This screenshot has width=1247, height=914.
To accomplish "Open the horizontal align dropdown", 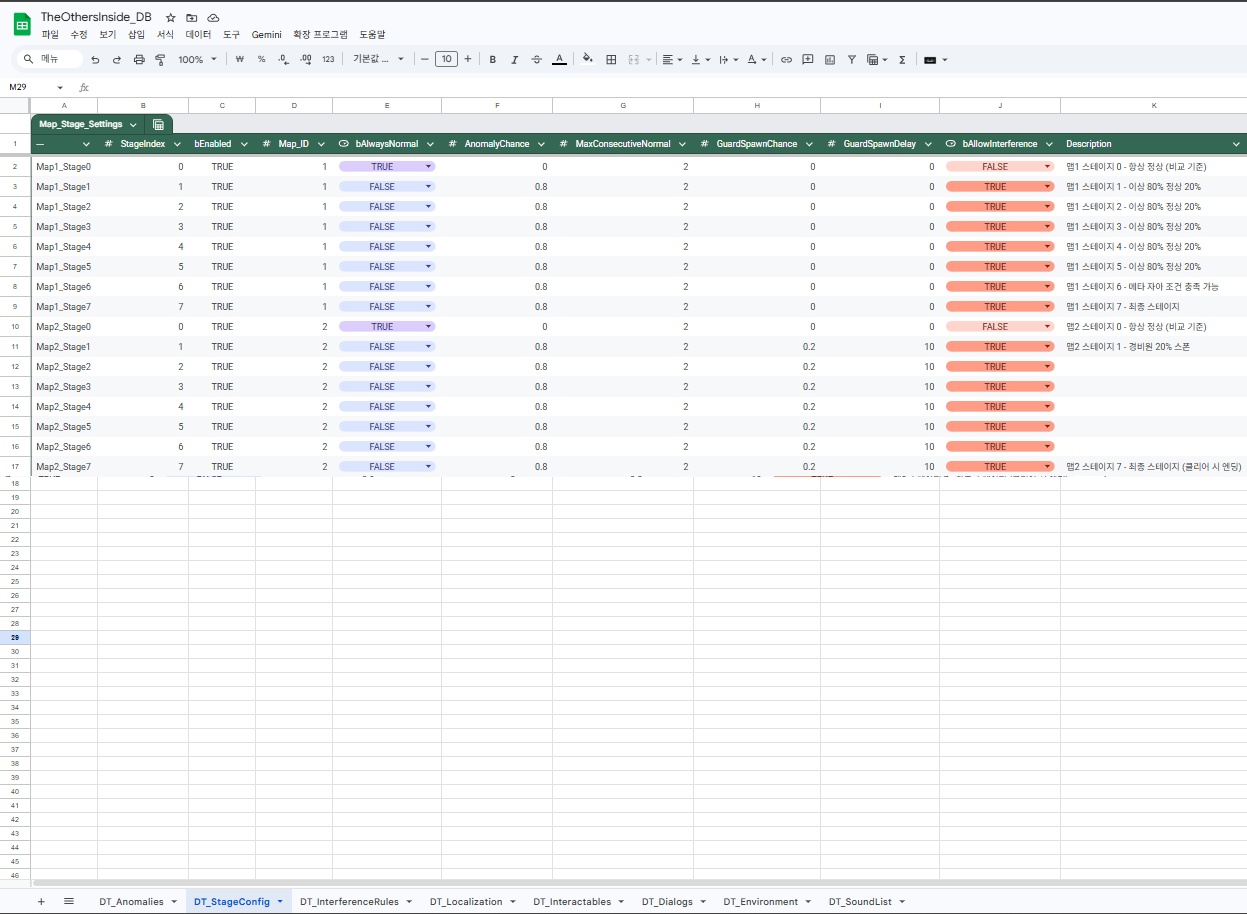I will 673,60.
